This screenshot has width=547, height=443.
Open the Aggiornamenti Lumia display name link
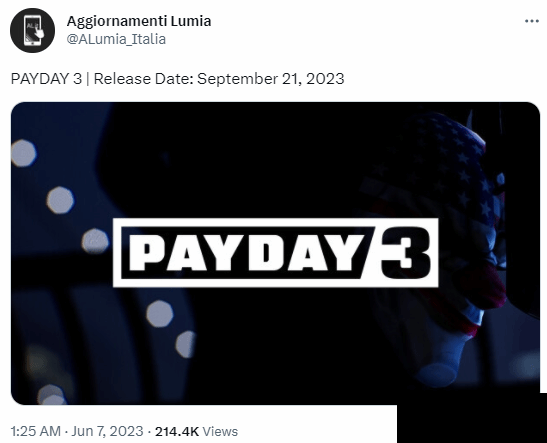pos(139,21)
